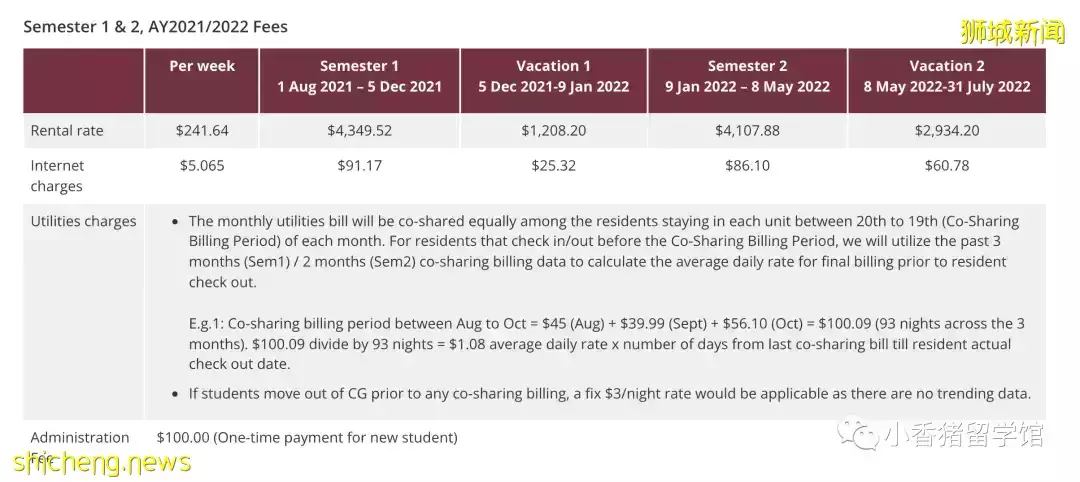Click the $1,208.20 Vacation 1 rental cell

[x=554, y=131]
